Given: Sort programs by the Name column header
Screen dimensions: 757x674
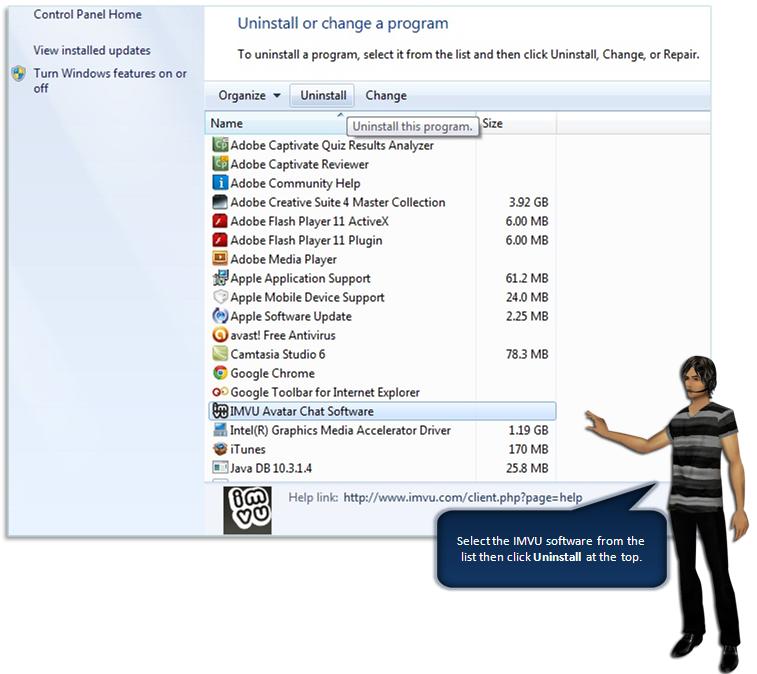Looking at the screenshot, I should (x=227, y=124).
